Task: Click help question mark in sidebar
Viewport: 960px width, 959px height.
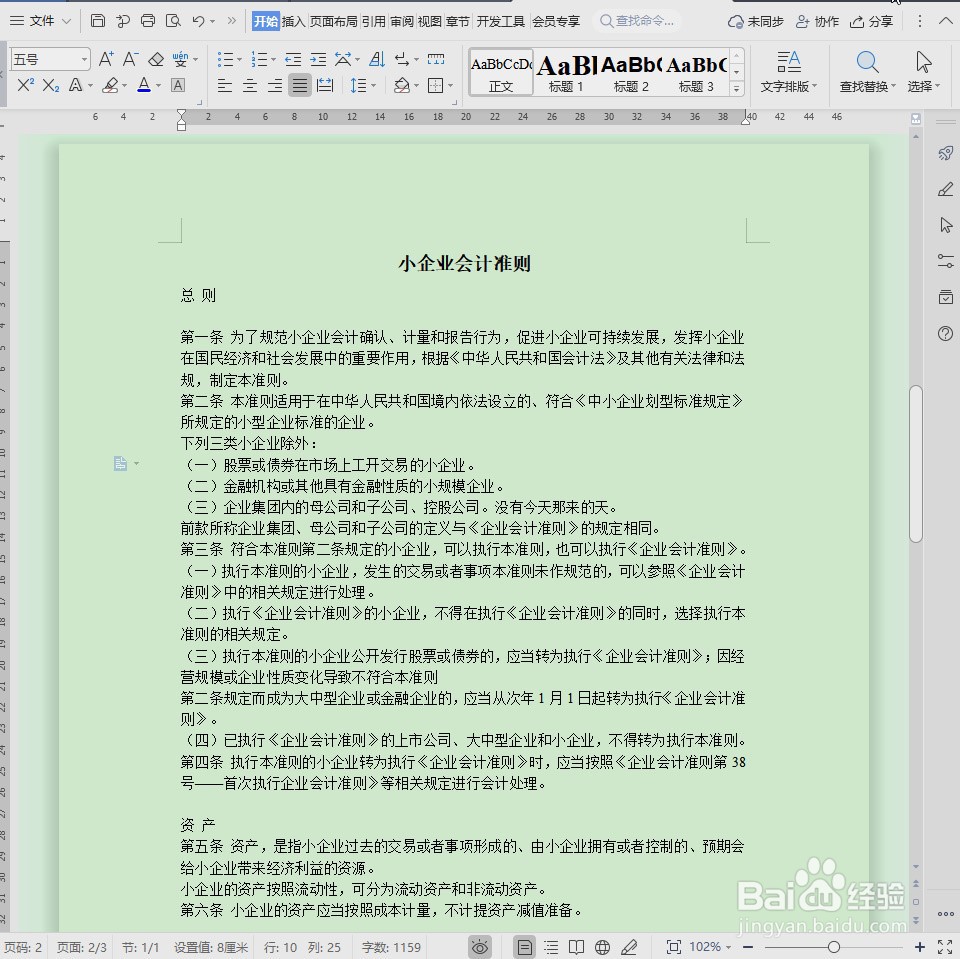Action: click(x=945, y=333)
